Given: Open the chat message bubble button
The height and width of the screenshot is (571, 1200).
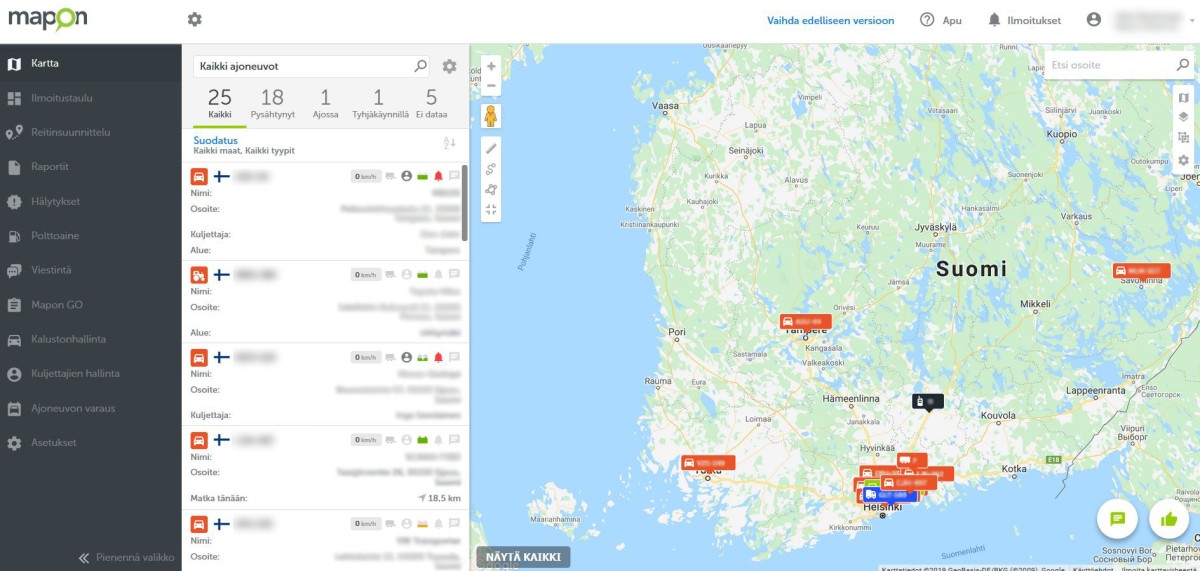Looking at the screenshot, I should tap(1117, 518).
